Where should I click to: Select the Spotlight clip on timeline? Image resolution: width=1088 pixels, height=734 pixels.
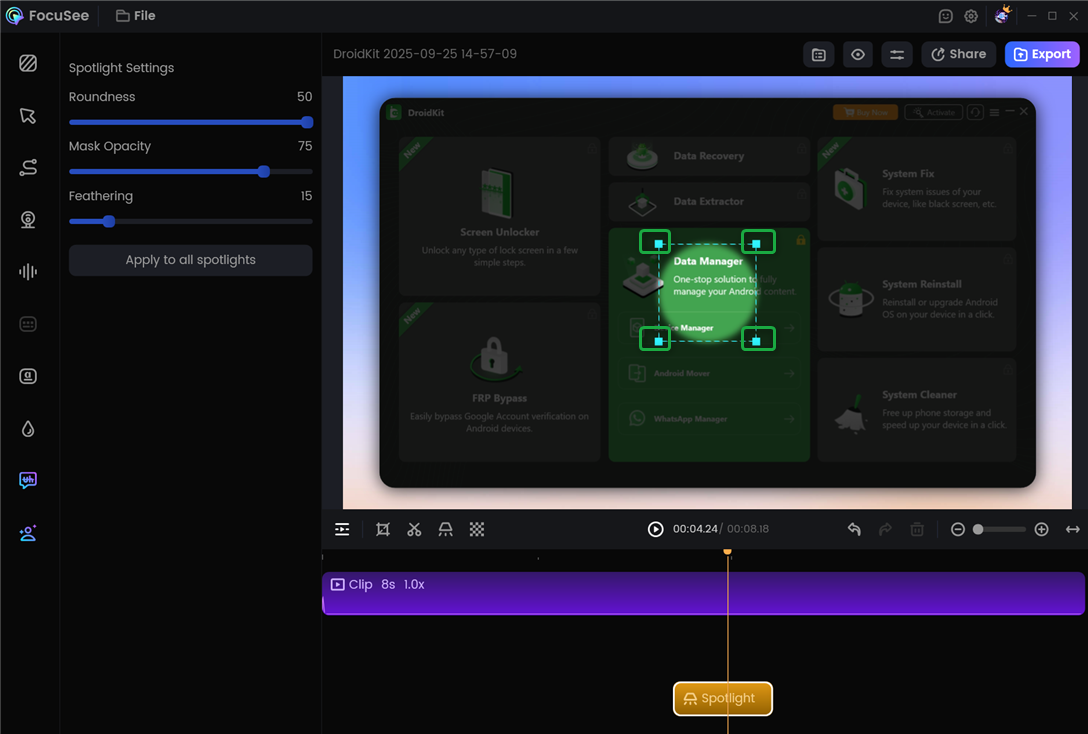click(x=722, y=699)
